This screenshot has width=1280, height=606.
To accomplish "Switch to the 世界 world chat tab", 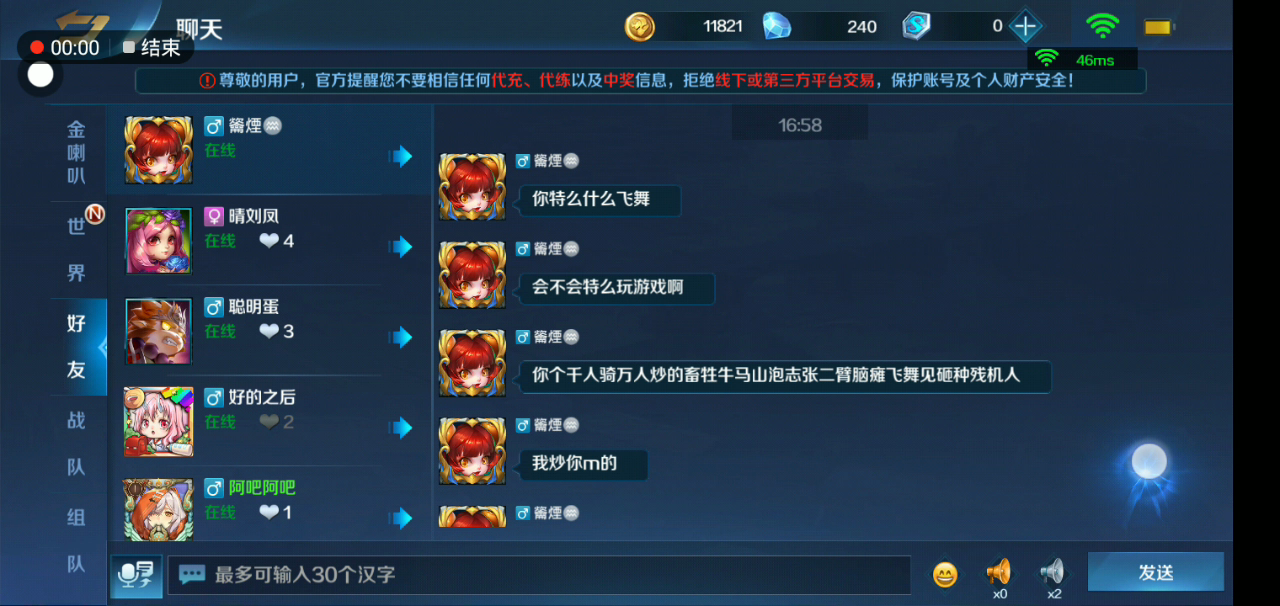I will tap(77, 249).
